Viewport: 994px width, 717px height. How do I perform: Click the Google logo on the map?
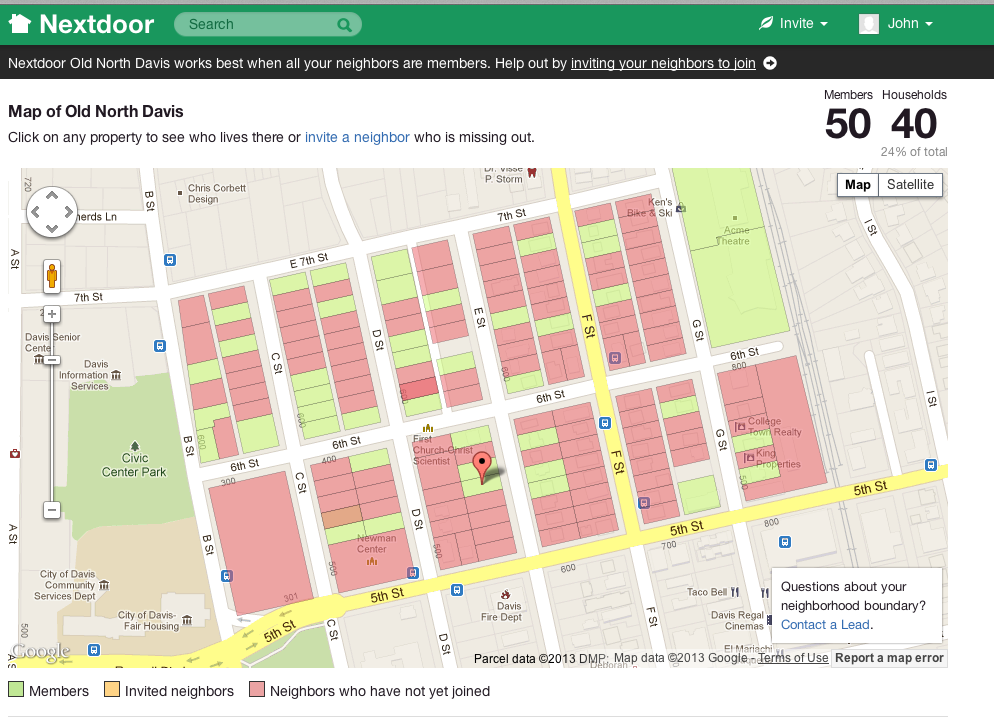tap(41, 652)
